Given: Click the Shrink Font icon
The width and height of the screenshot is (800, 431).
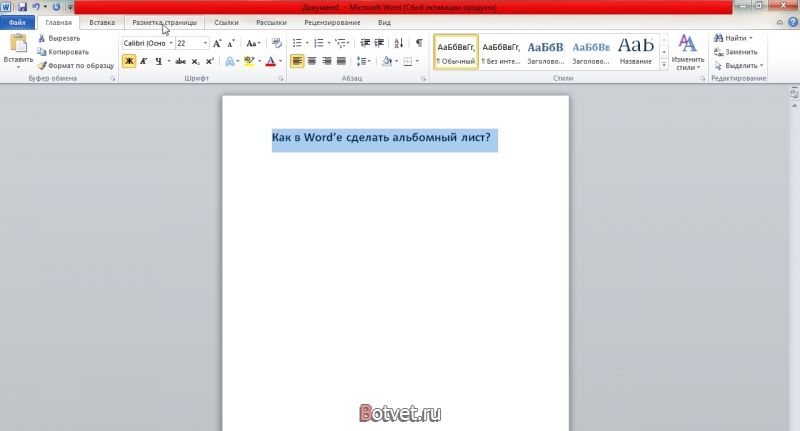Looking at the screenshot, I should point(231,43).
